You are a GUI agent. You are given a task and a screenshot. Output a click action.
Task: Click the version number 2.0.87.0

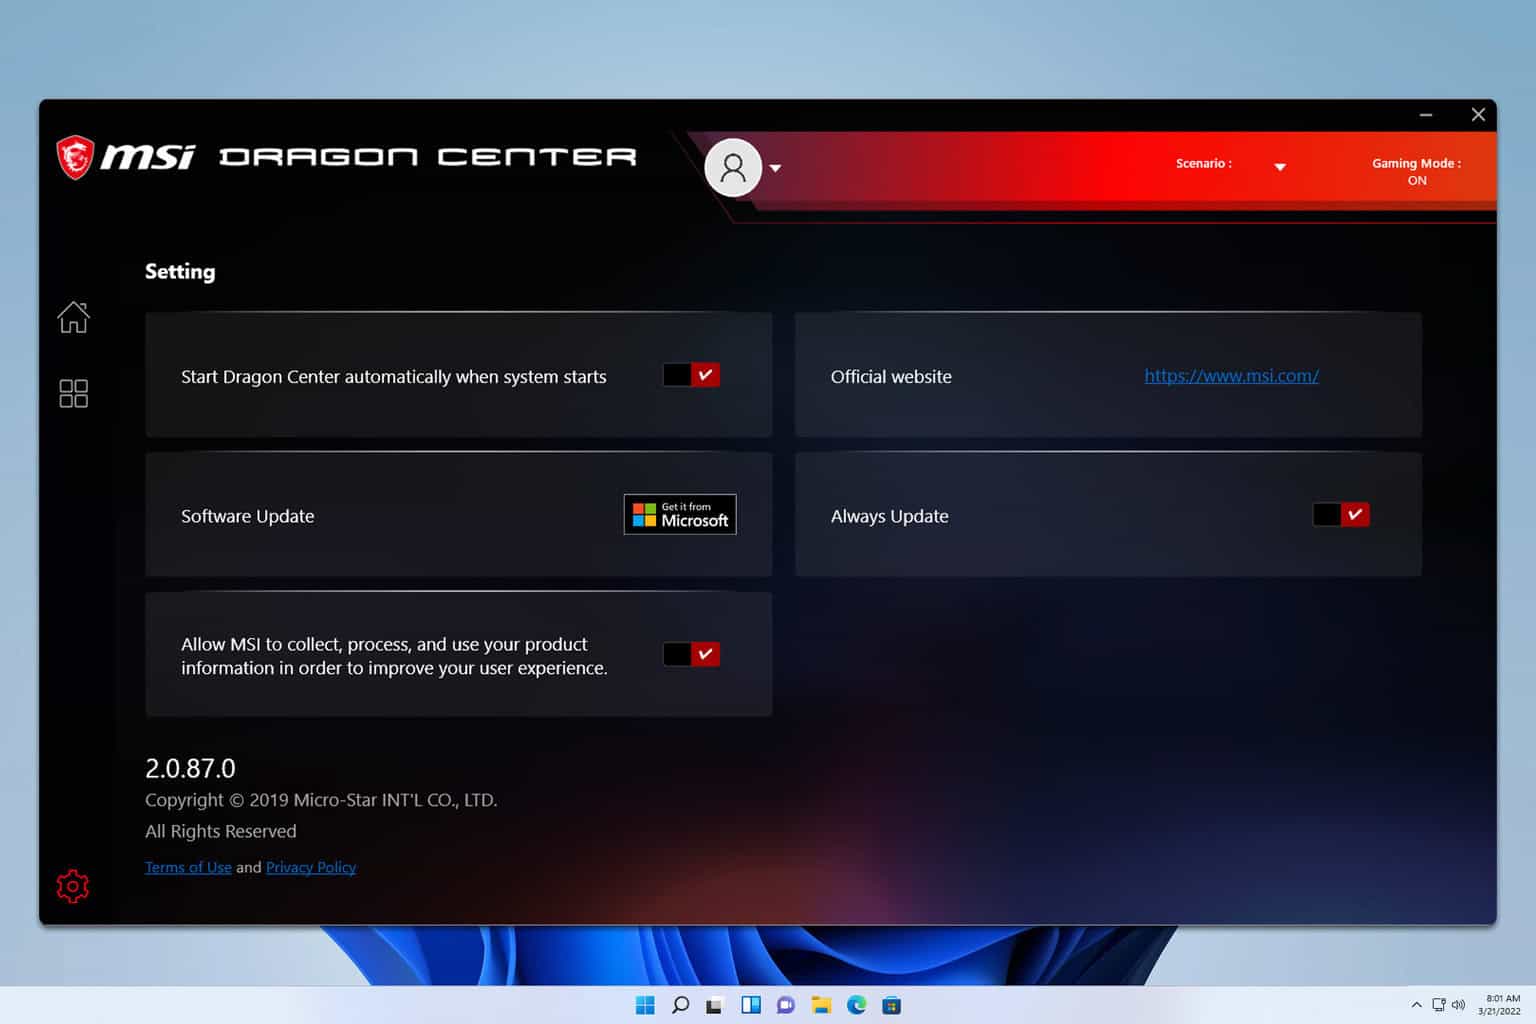click(x=190, y=768)
